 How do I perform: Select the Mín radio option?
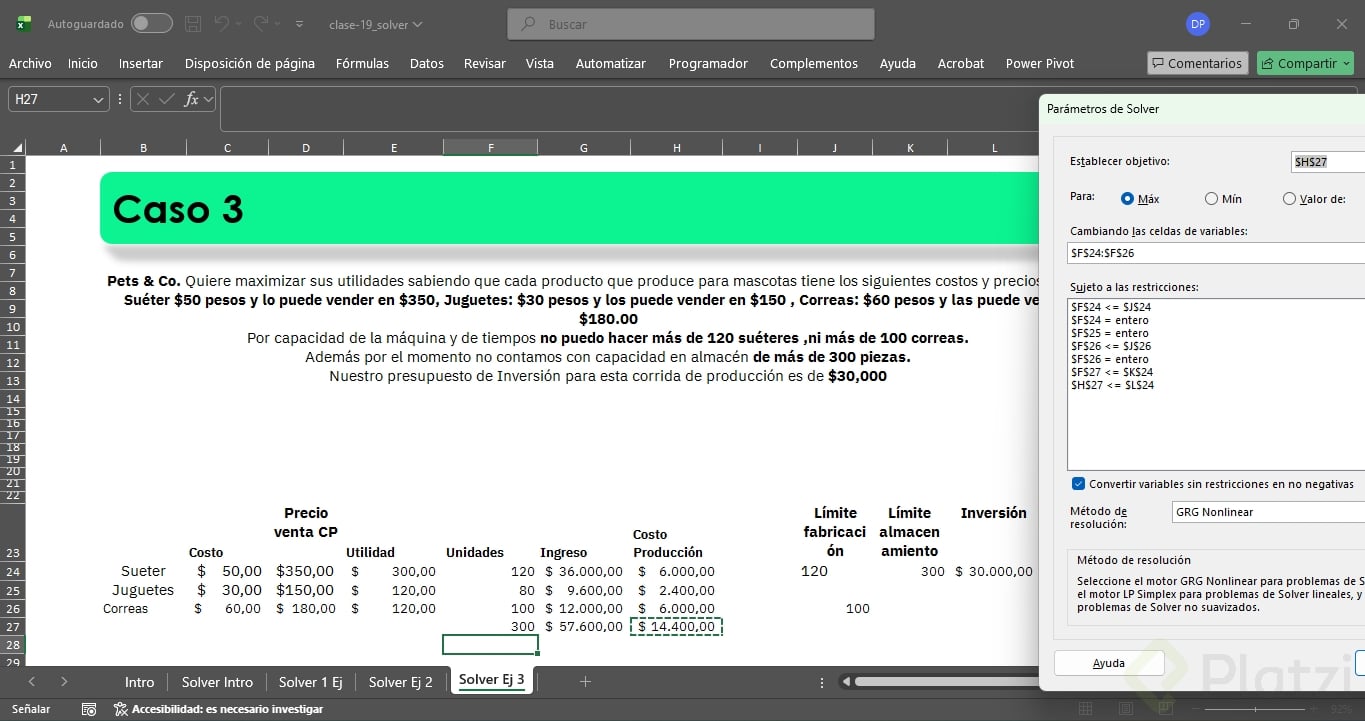click(x=1211, y=199)
